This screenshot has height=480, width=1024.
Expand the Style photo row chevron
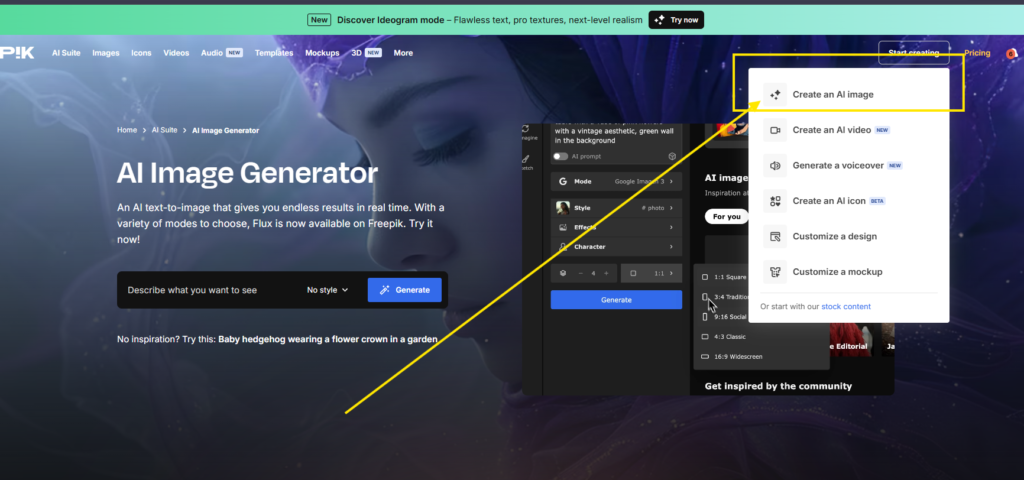[x=671, y=208]
